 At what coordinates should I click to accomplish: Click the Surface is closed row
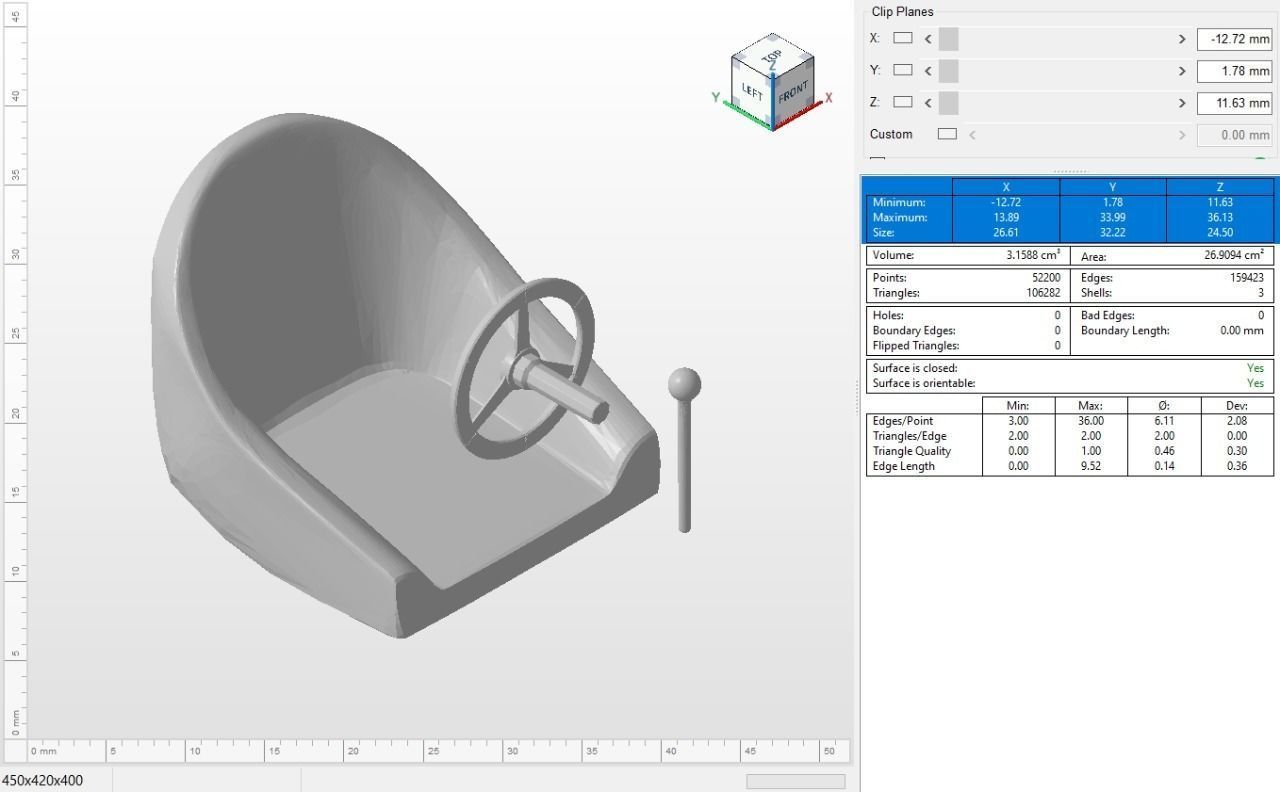(1069, 368)
